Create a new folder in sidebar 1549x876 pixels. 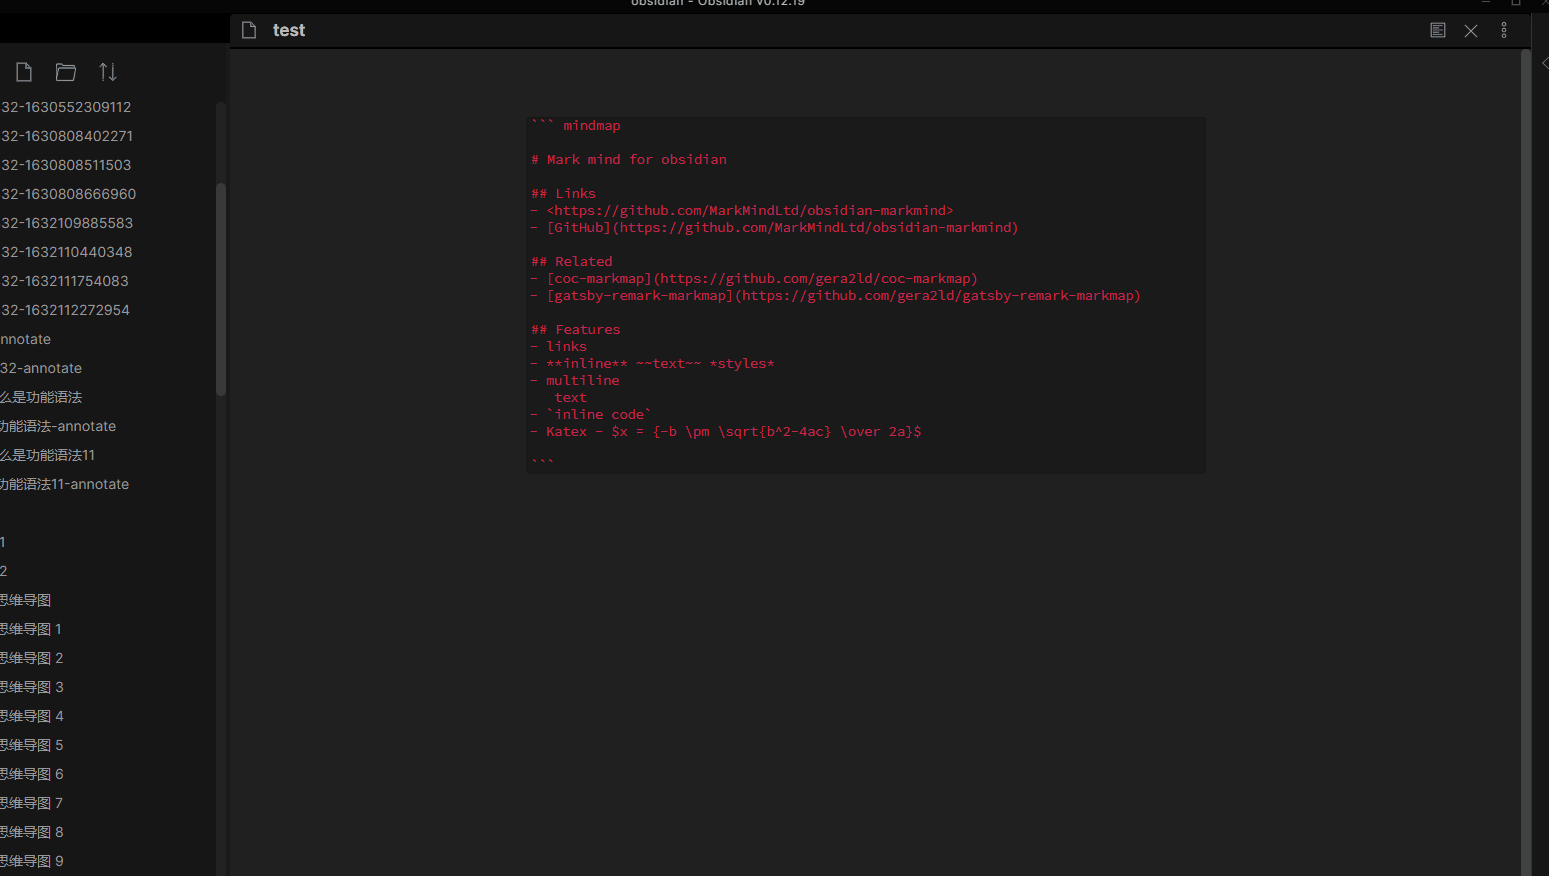(66, 72)
